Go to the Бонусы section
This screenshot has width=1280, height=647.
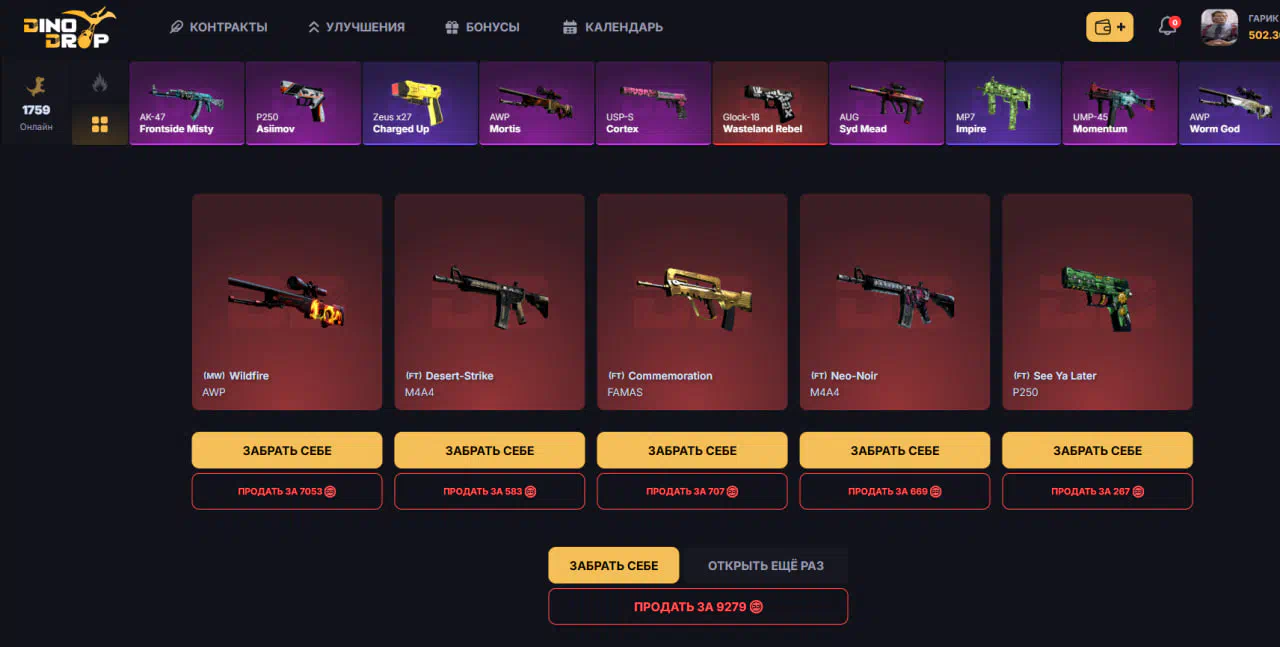(x=482, y=27)
